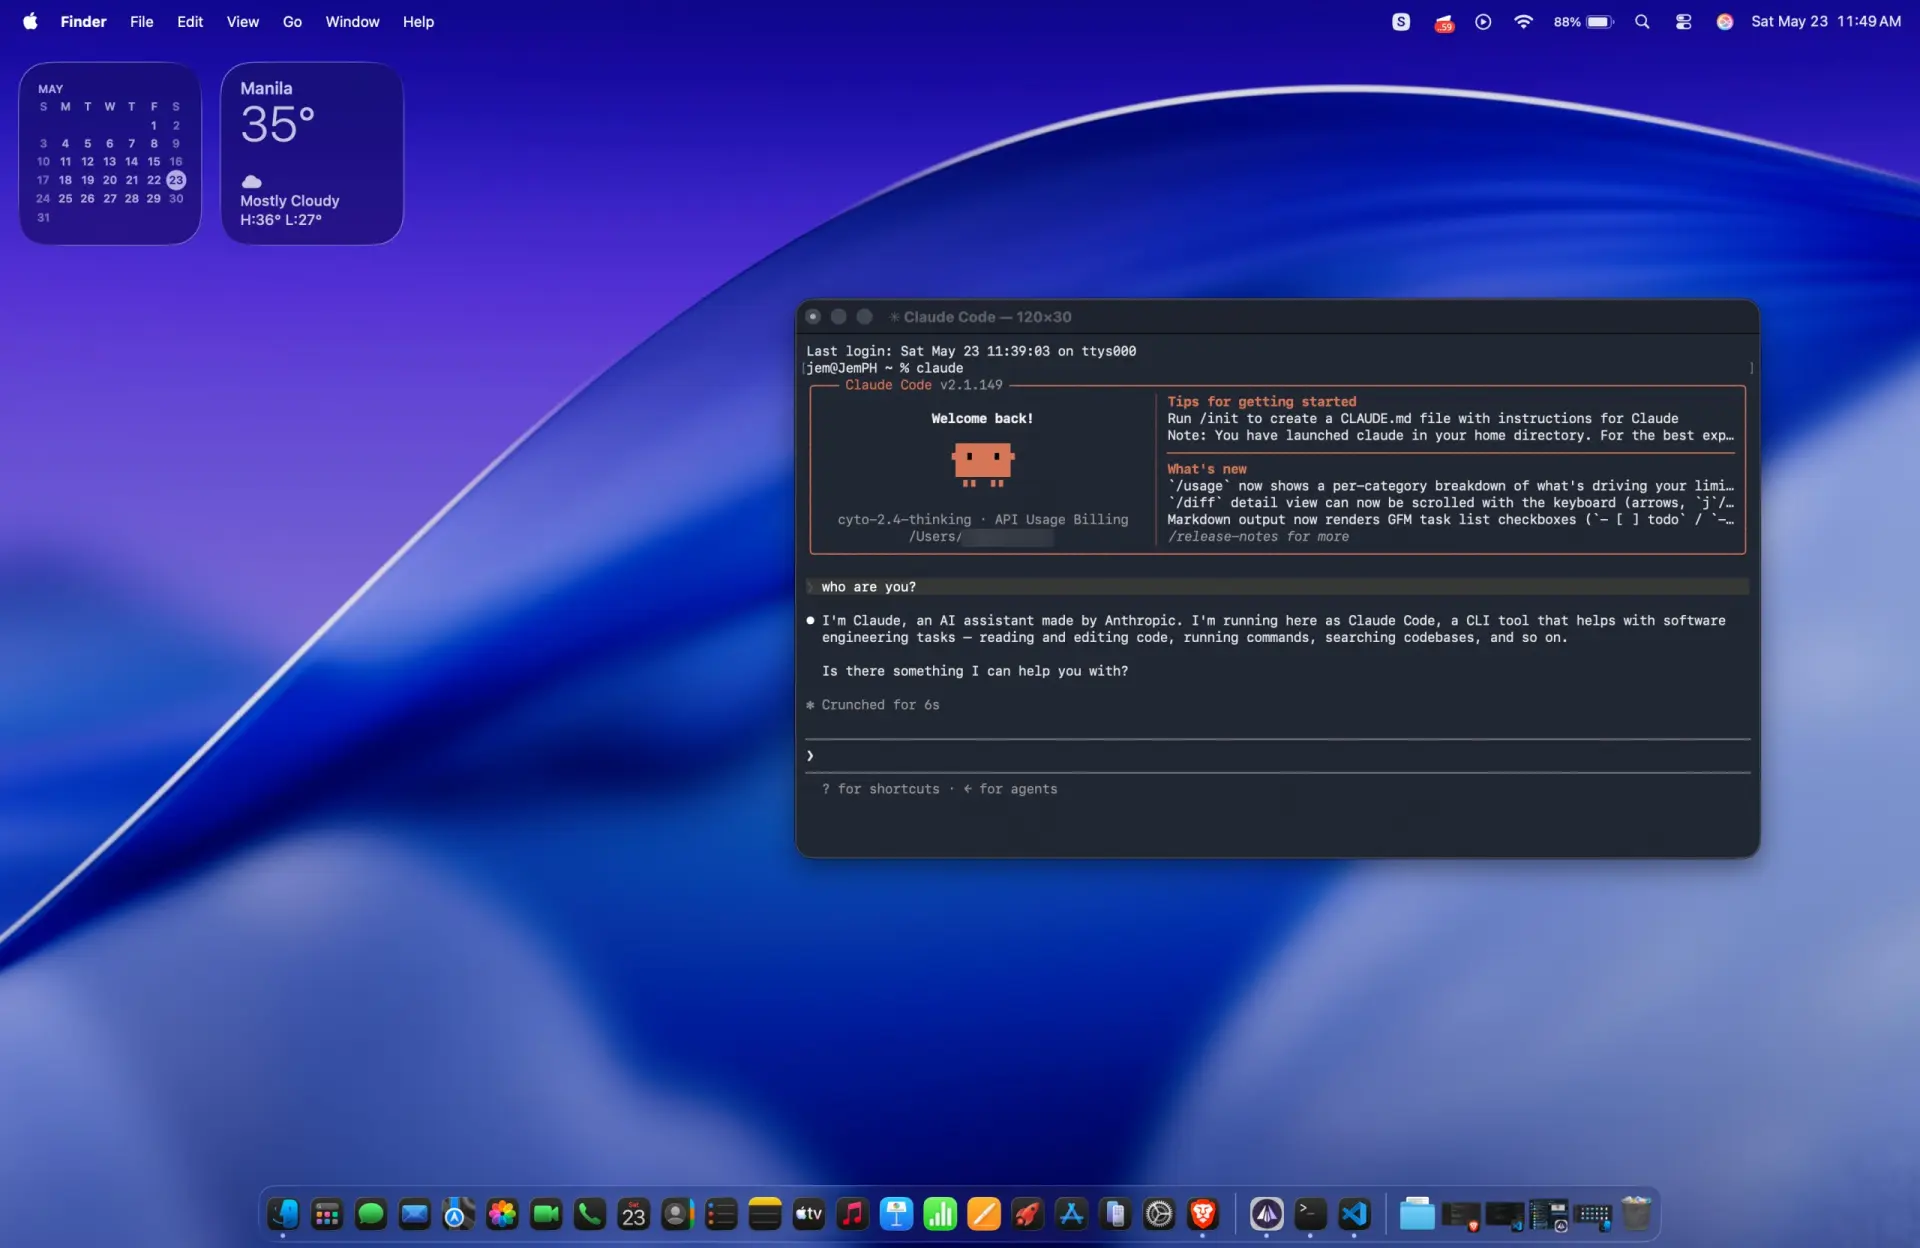Open Launchpad from the Dock

[327, 1214]
